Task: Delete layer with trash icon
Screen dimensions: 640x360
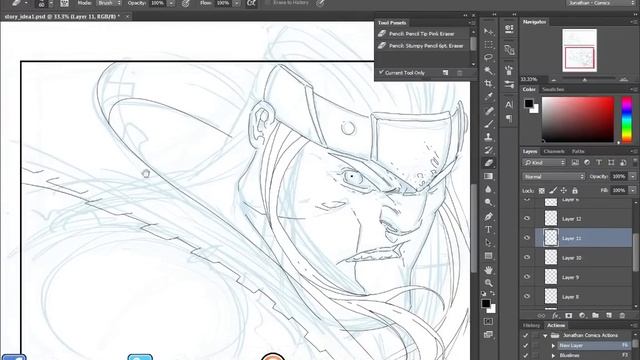Action: [x=622, y=316]
